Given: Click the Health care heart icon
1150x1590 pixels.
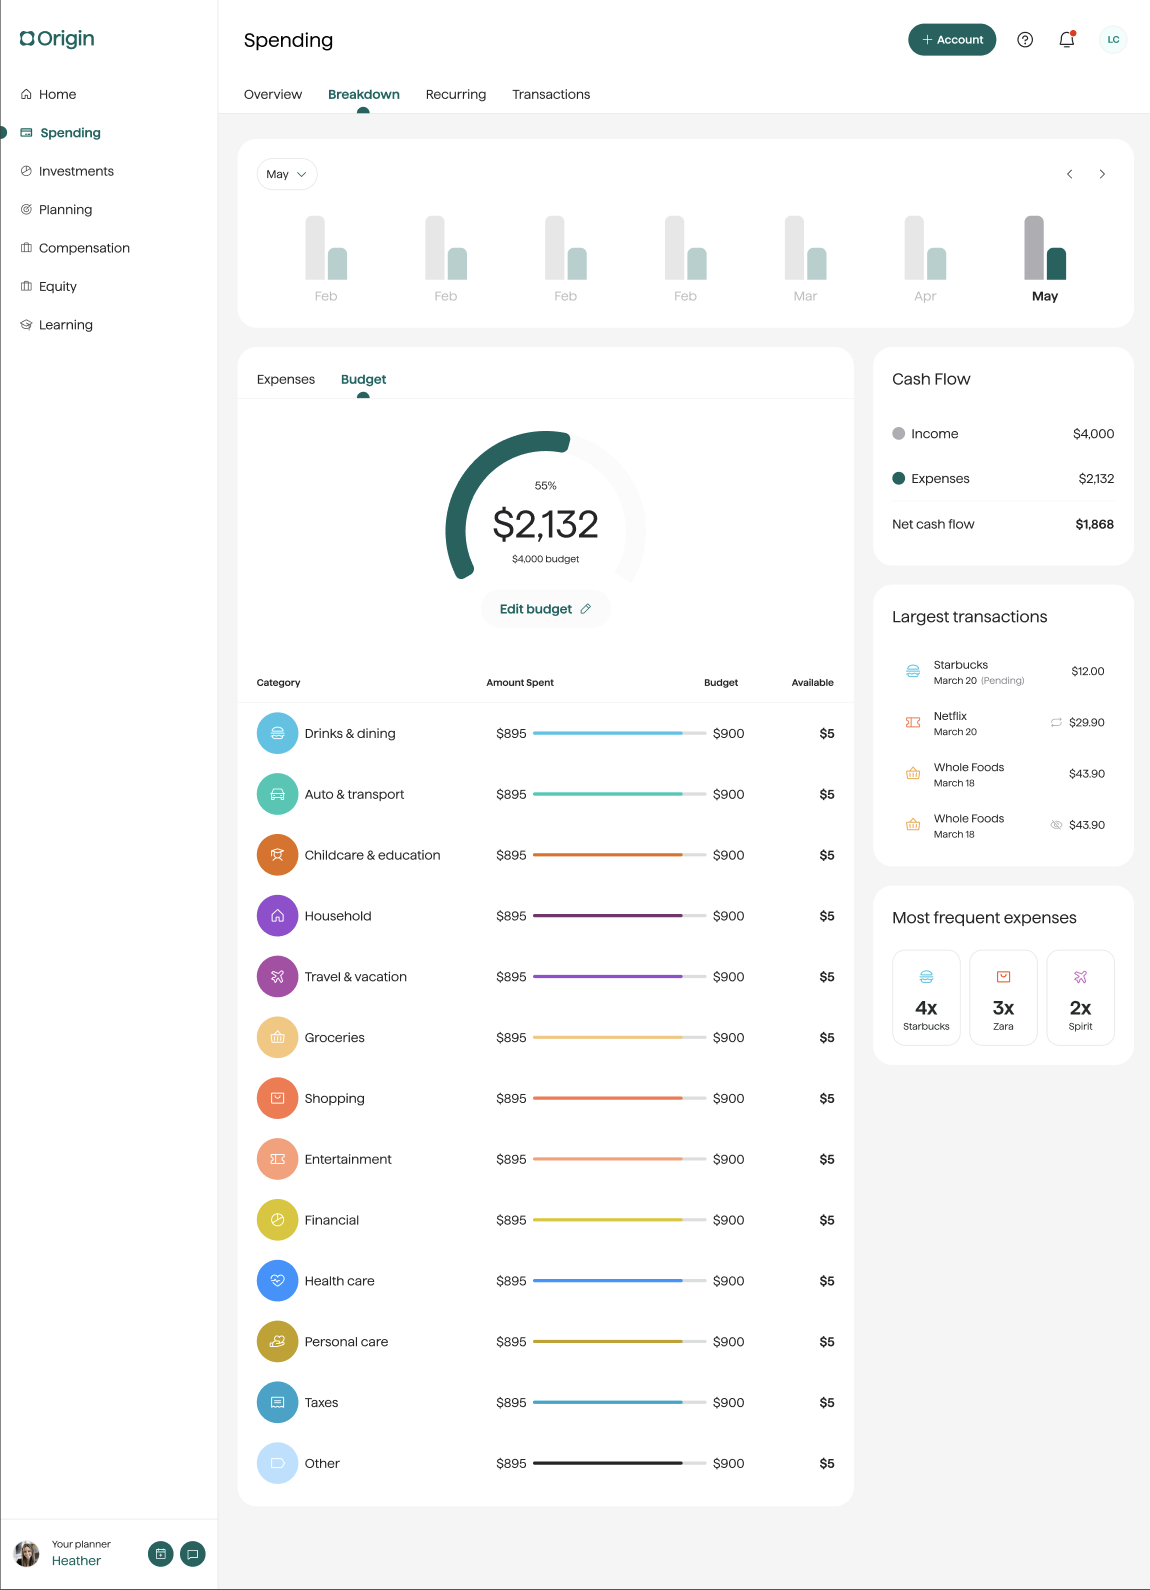Looking at the screenshot, I should click(278, 1281).
